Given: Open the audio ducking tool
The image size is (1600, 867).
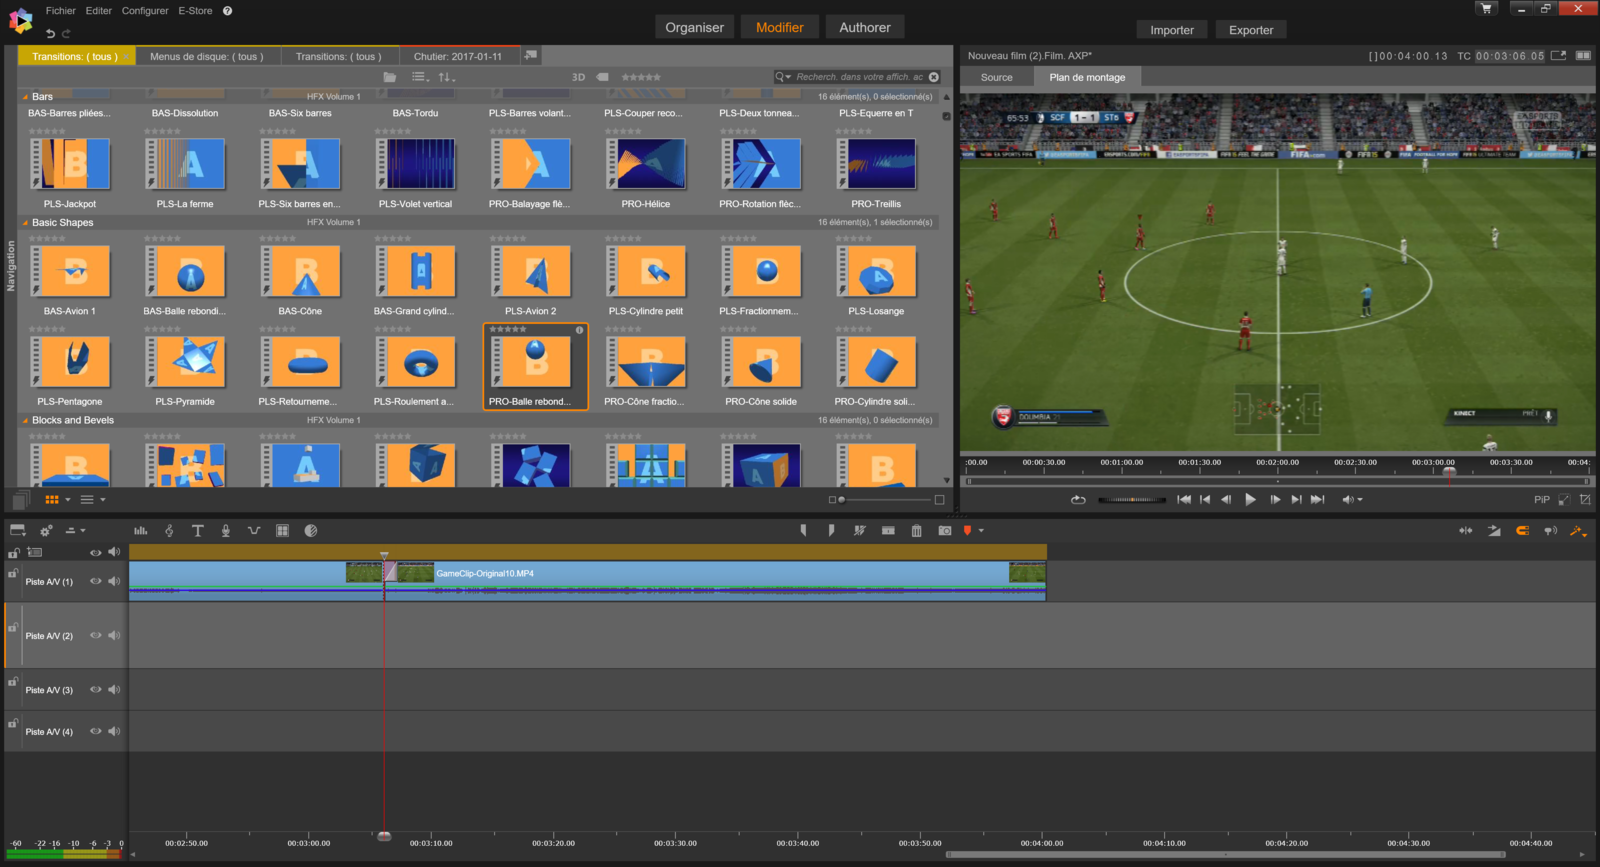Looking at the screenshot, I should click(254, 531).
